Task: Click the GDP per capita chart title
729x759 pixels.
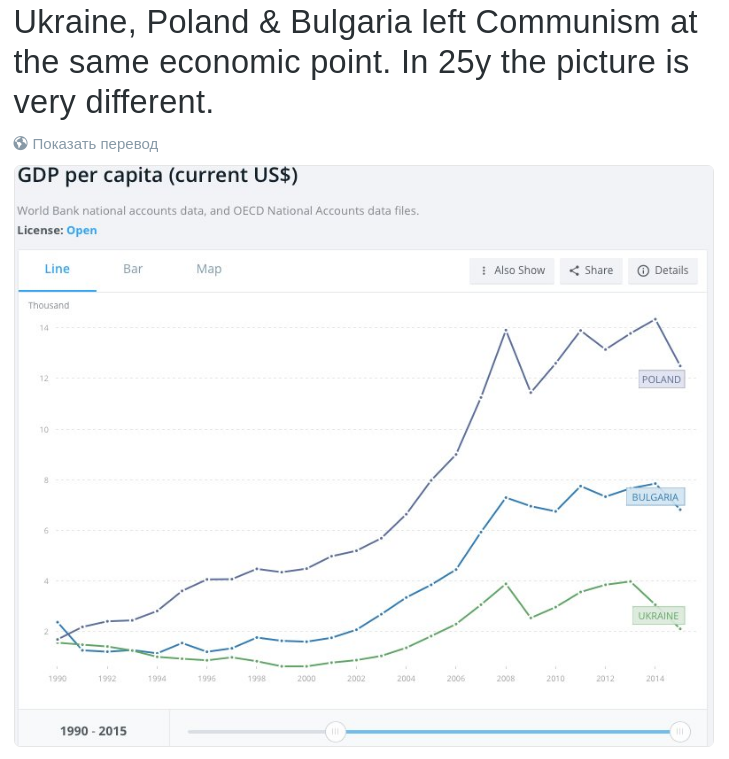Action: tap(157, 176)
